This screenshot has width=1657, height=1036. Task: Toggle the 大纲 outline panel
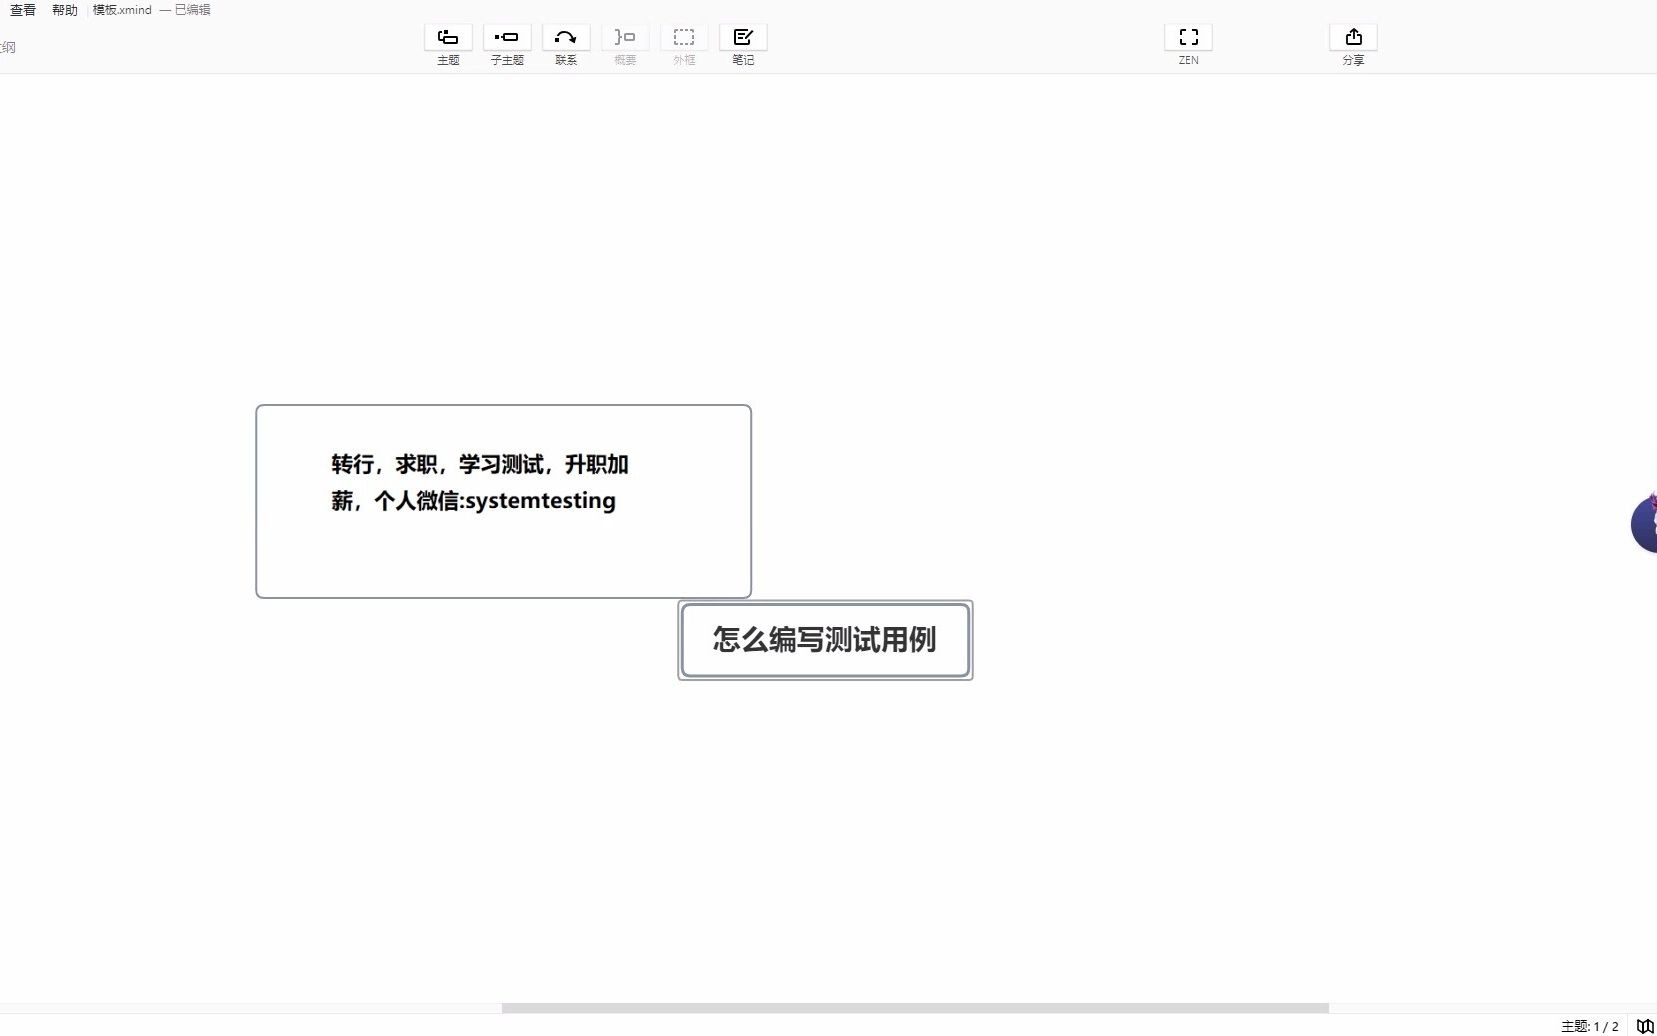point(8,46)
